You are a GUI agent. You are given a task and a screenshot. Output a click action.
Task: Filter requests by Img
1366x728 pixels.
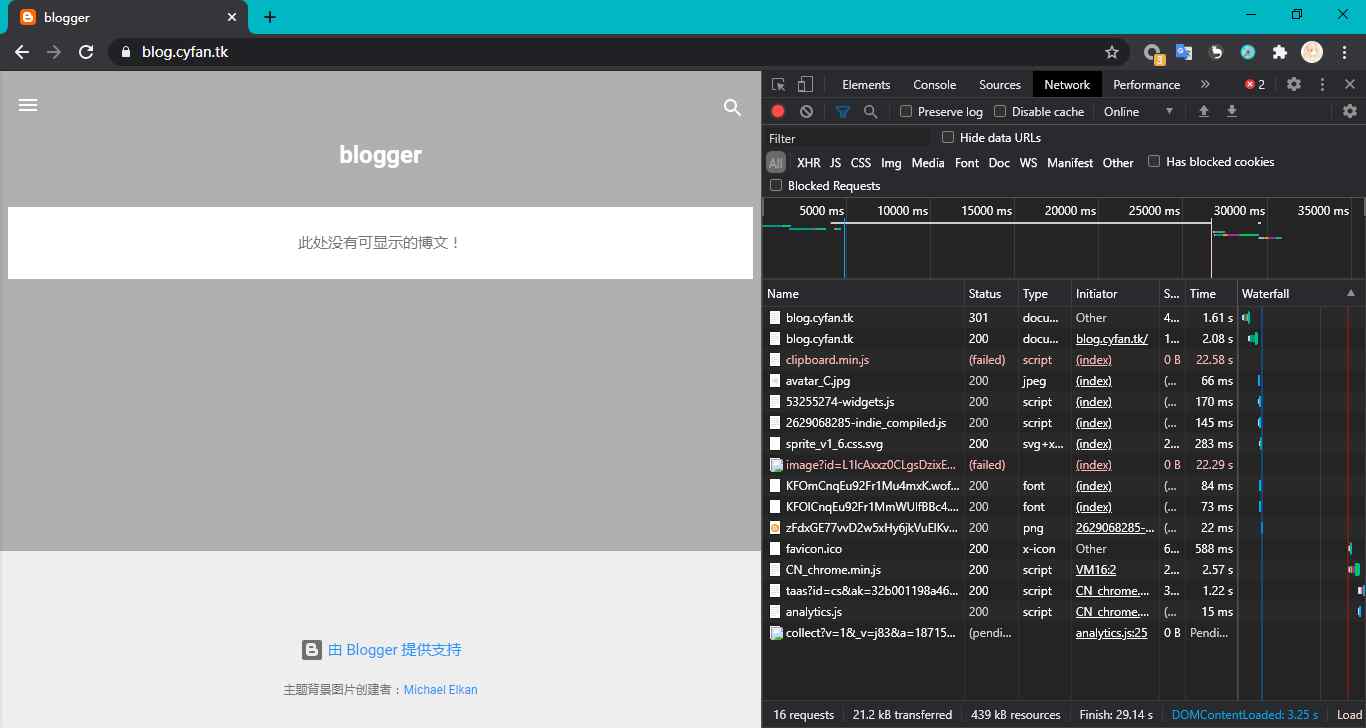click(891, 162)
